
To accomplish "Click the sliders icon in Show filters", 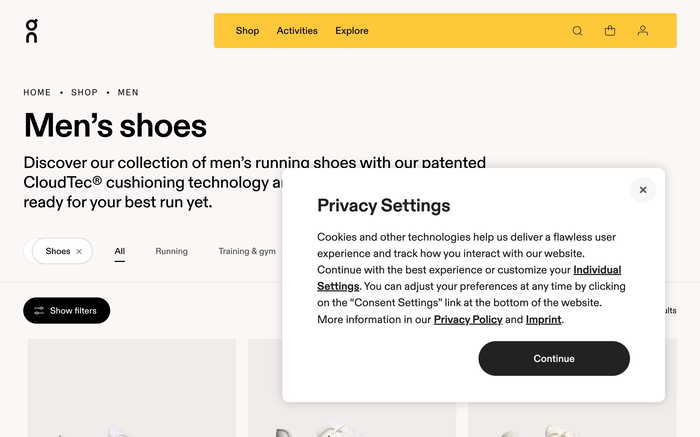I will point(39,311).
